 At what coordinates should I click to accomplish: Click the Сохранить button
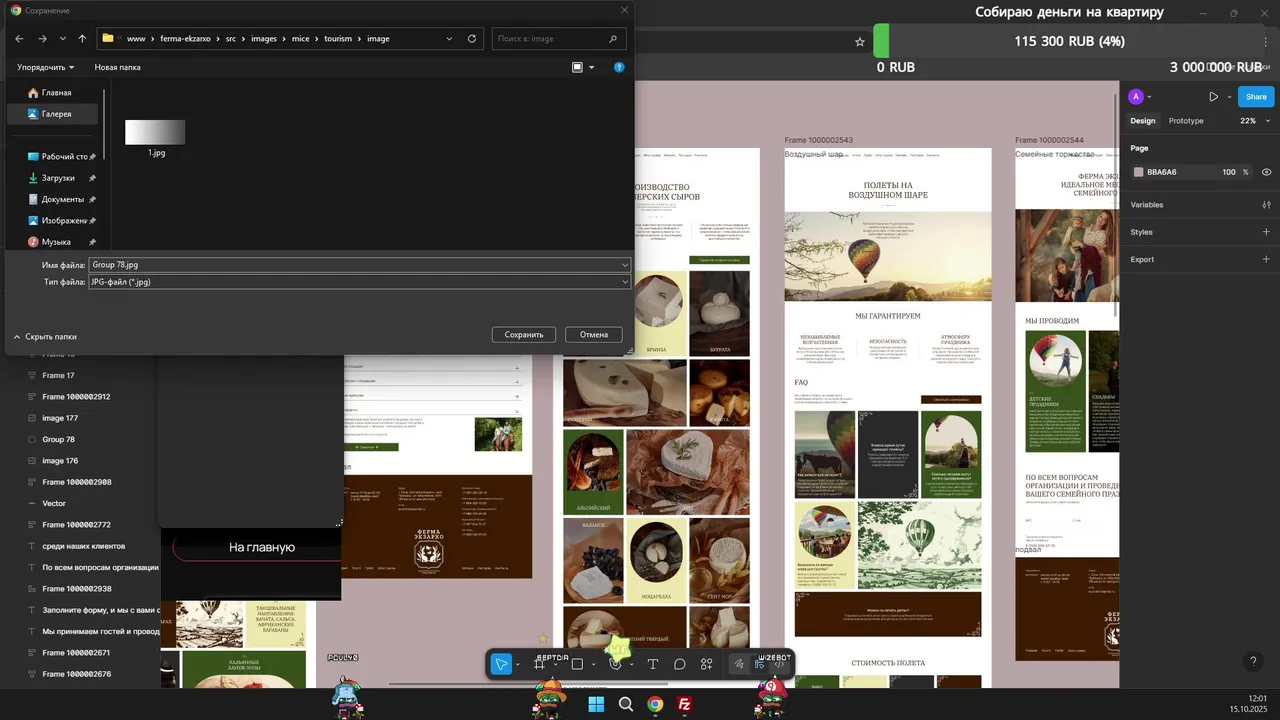pyautogui.click(x=524, y=335)
